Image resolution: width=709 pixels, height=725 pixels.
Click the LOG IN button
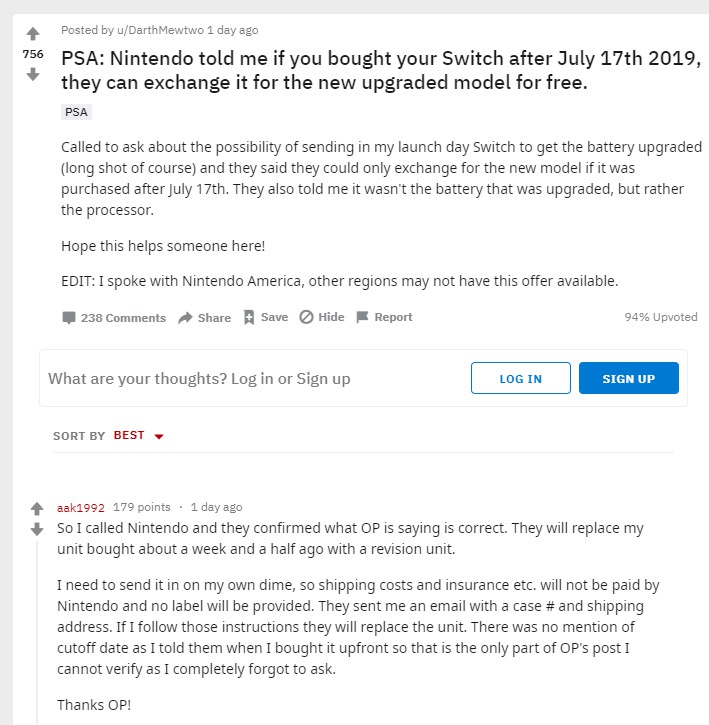tap(520, 379)
